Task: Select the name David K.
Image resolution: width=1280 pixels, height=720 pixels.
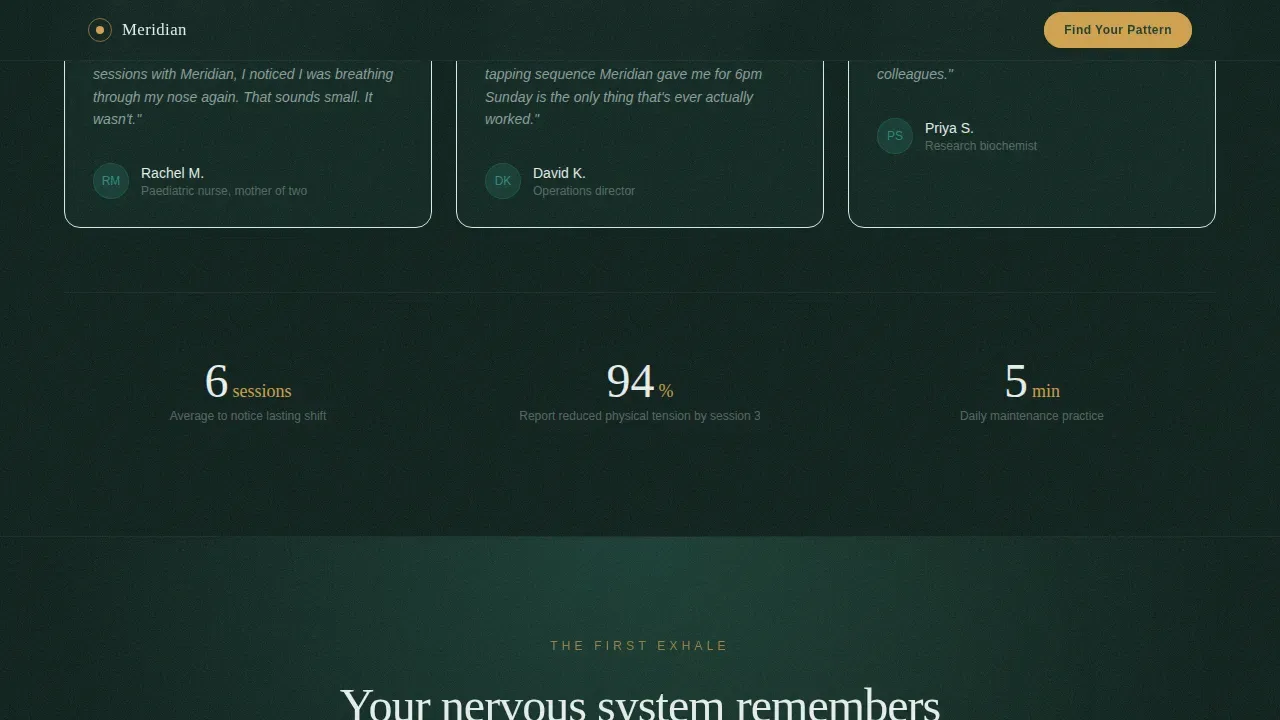Action: (x=559, y=173)
